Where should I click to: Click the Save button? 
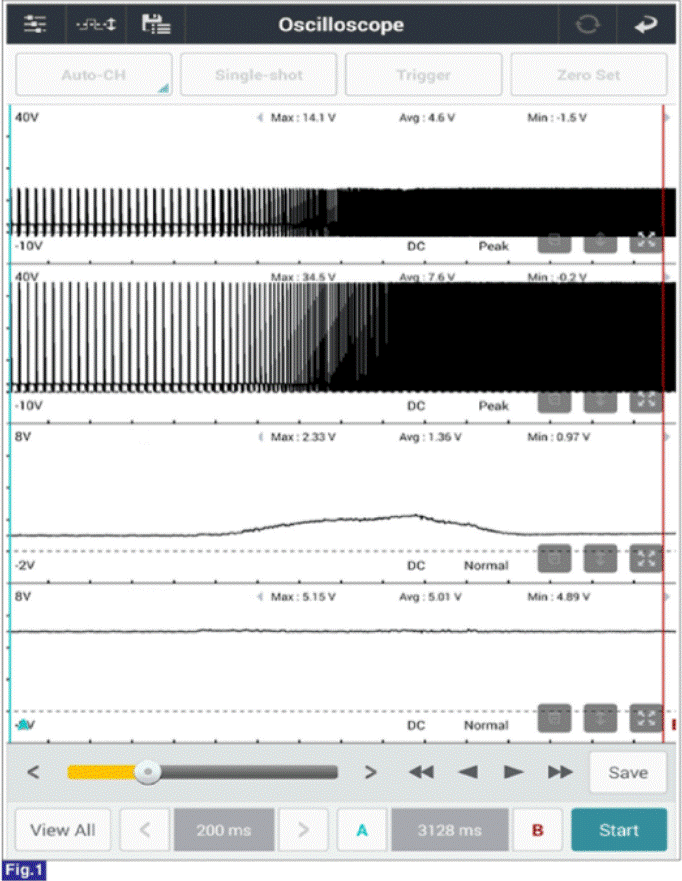(x=627, y=772)
